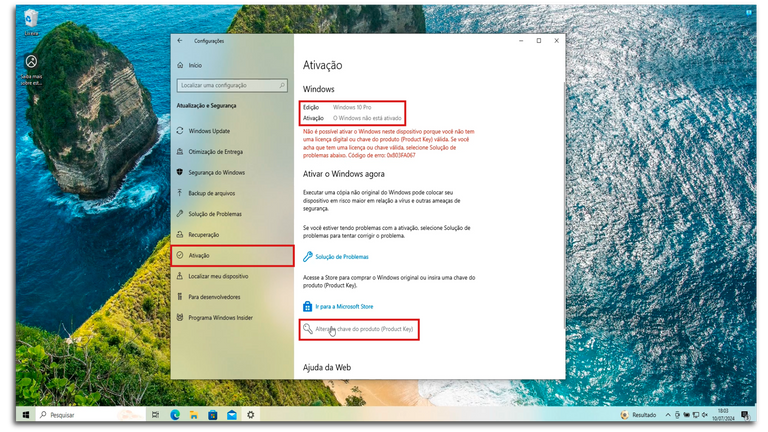Click the Otimização de Entrega icon

[180, 151]
